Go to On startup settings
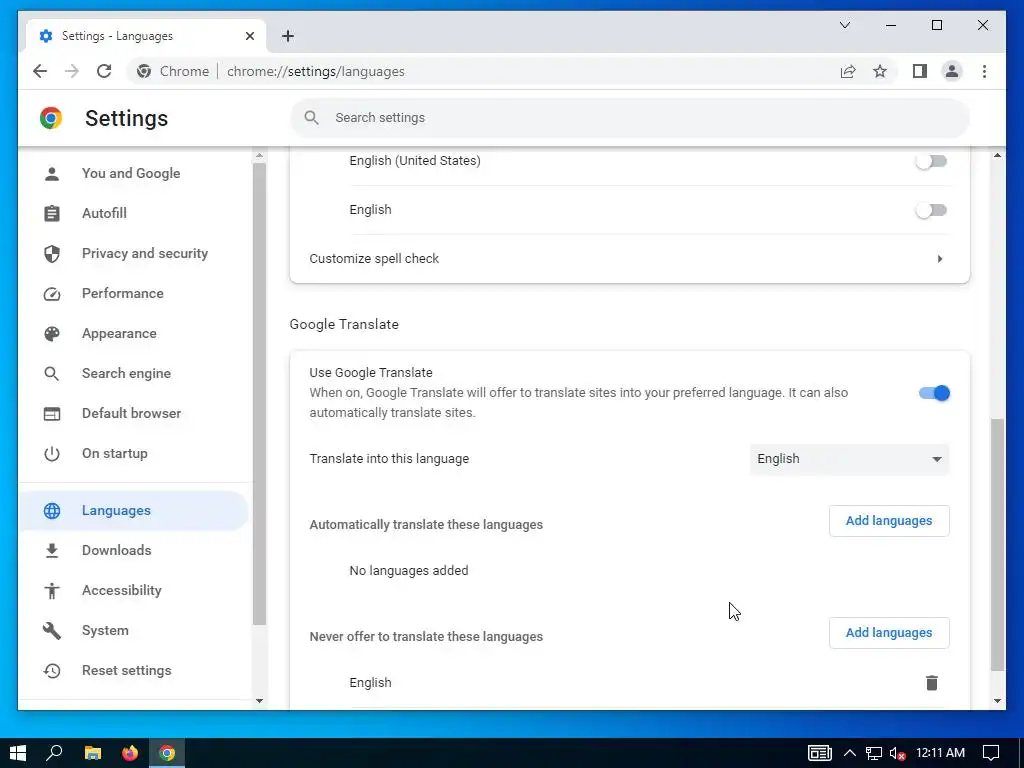Viewport: 1024px width, 768px height. tap(114, 453)
